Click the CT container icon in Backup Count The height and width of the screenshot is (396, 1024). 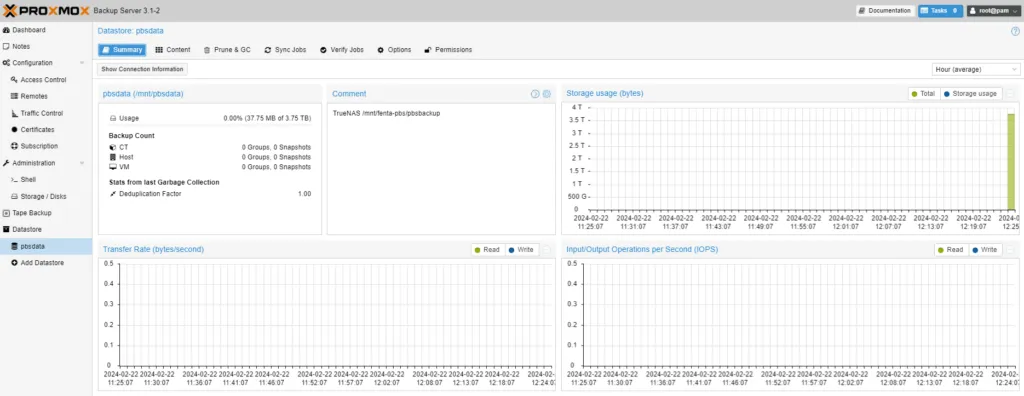coord(112,148)
